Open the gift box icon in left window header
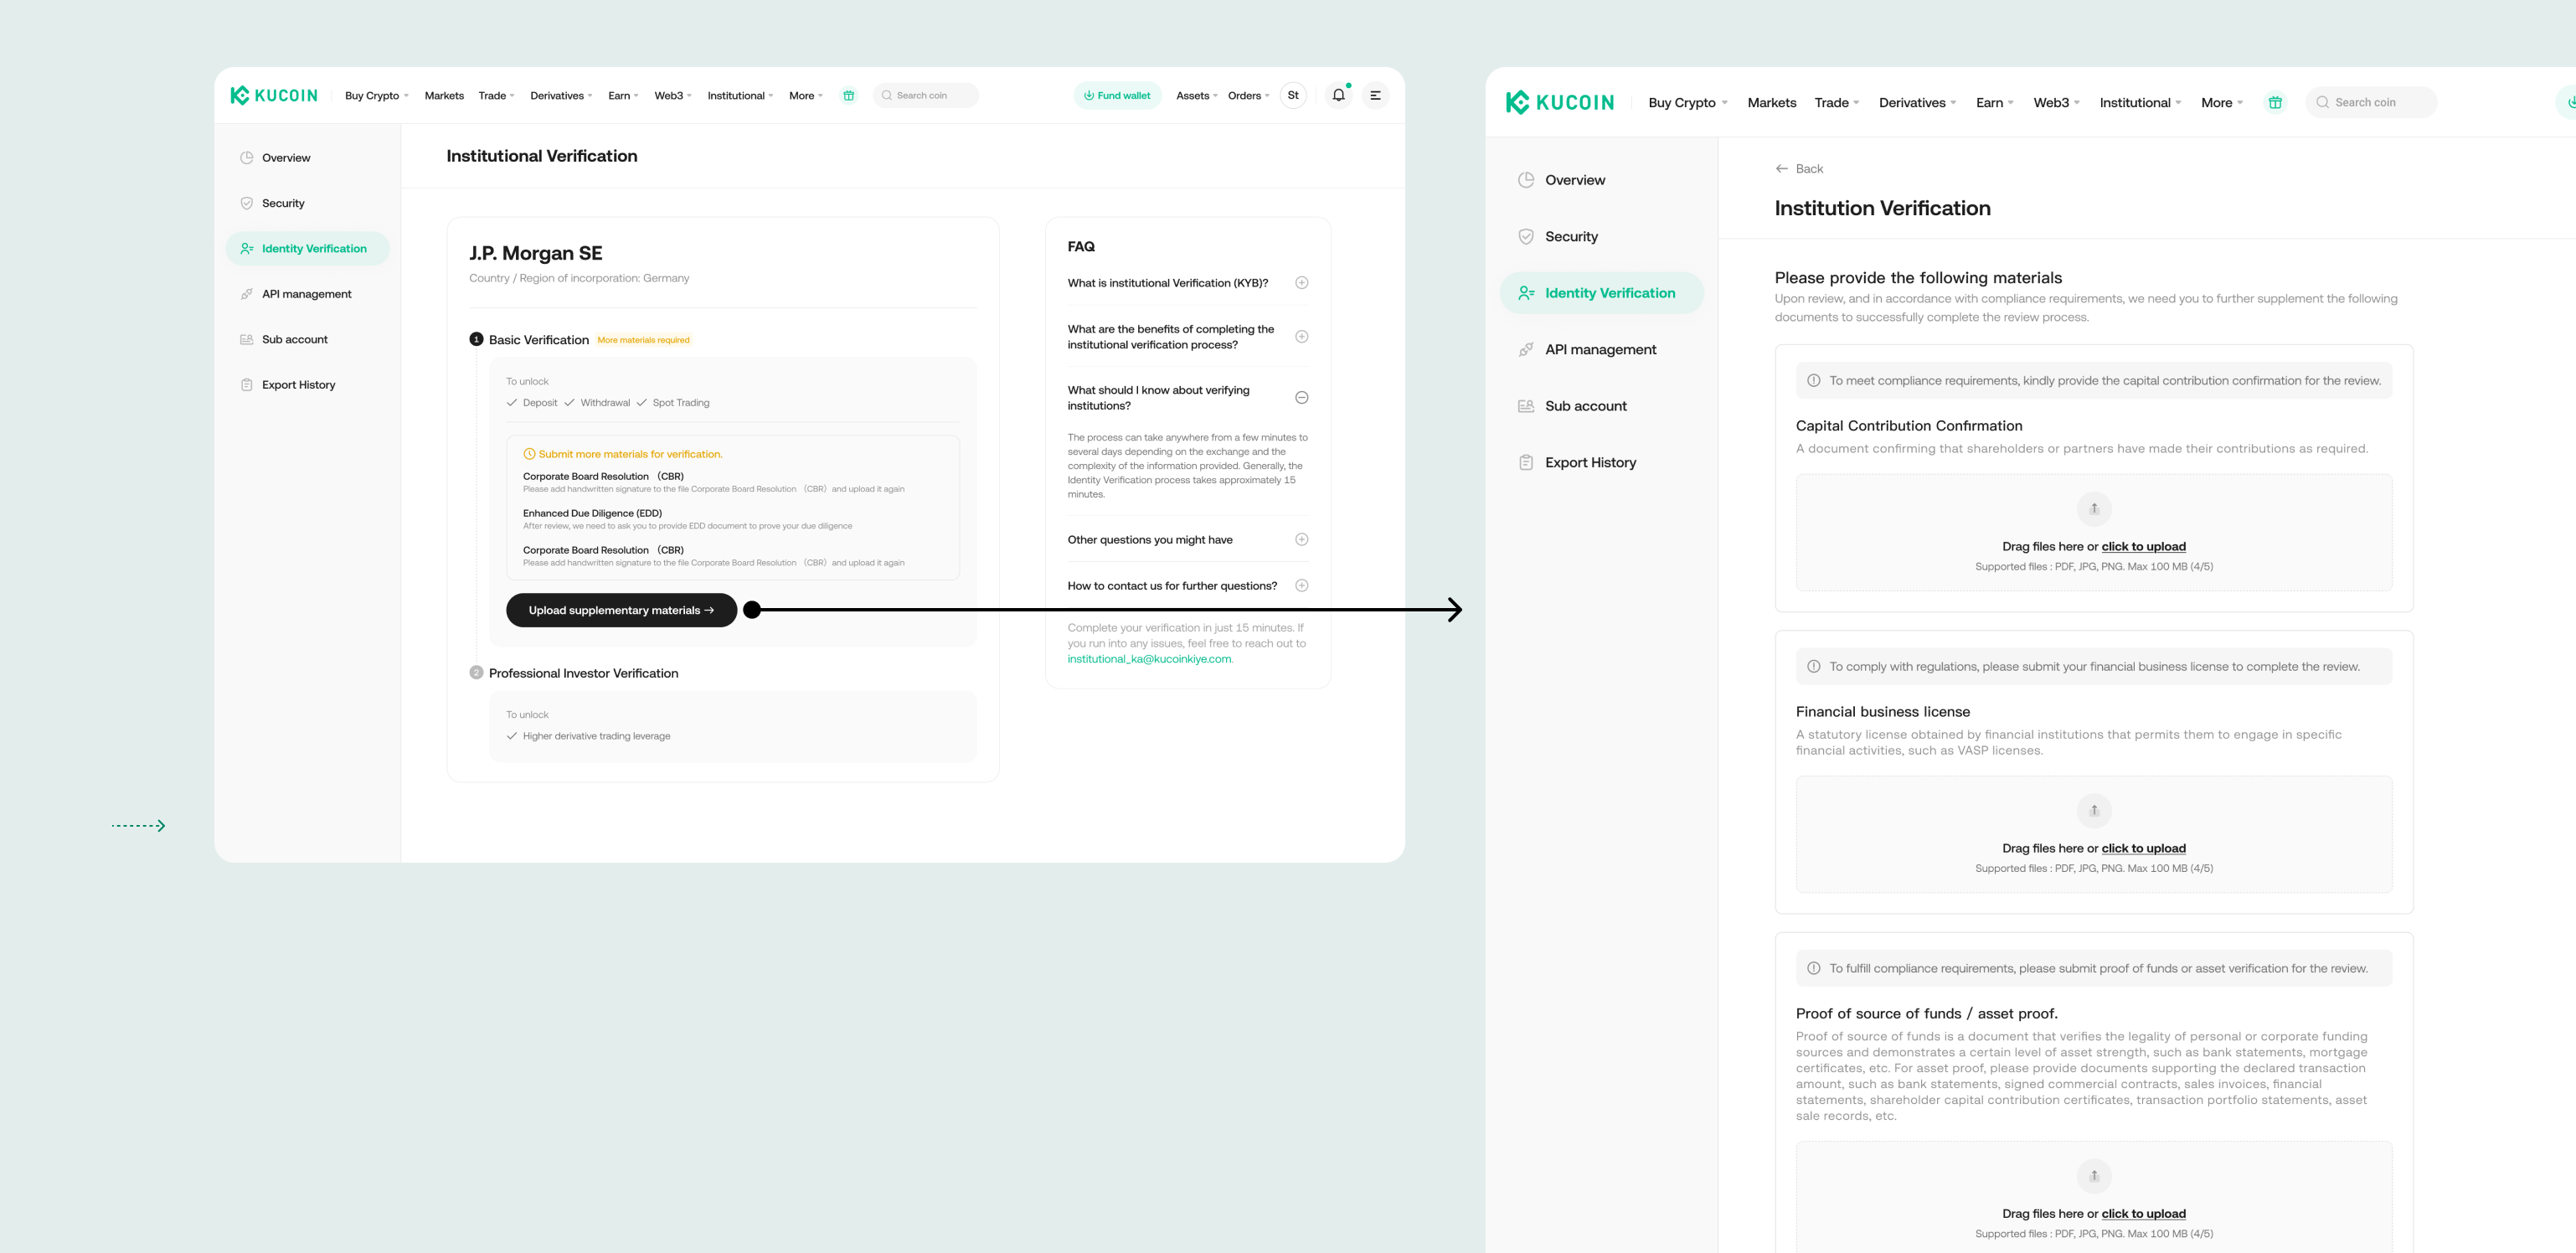 848,96
